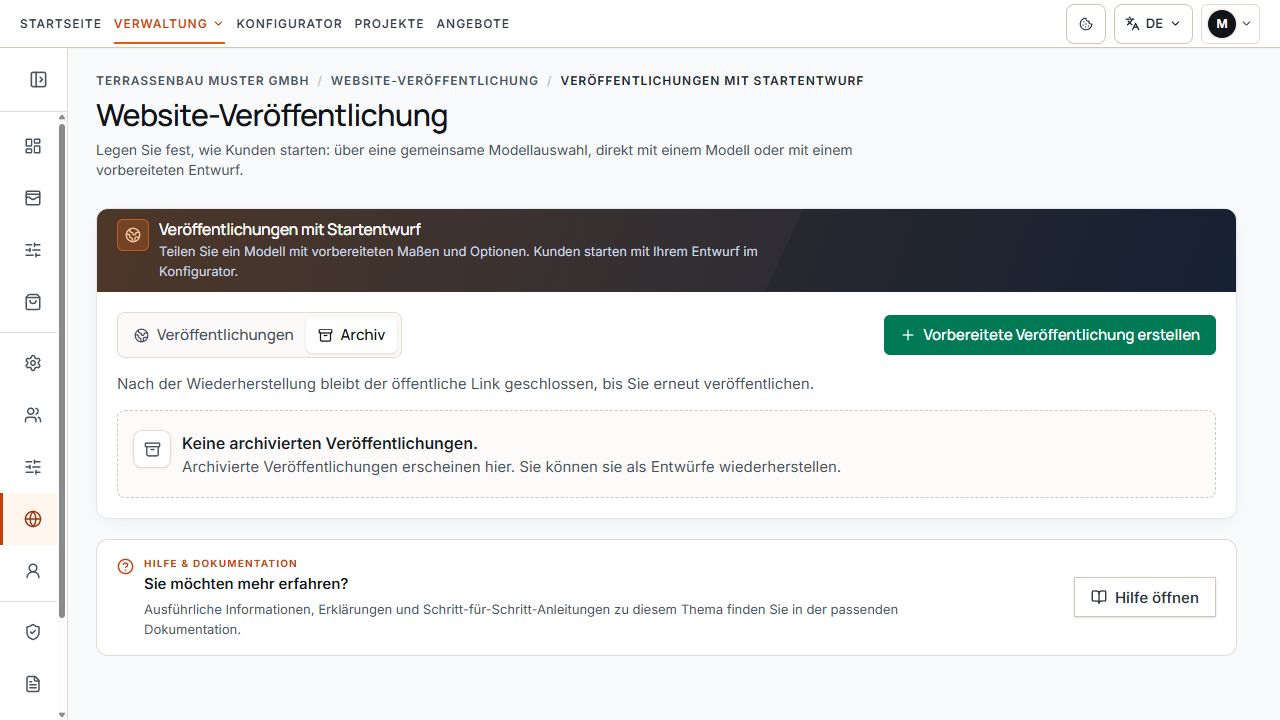The height and width of the screenshot is (720, 1280).
Task: Go to Startseite in top navigation
Action: [61, 24]
